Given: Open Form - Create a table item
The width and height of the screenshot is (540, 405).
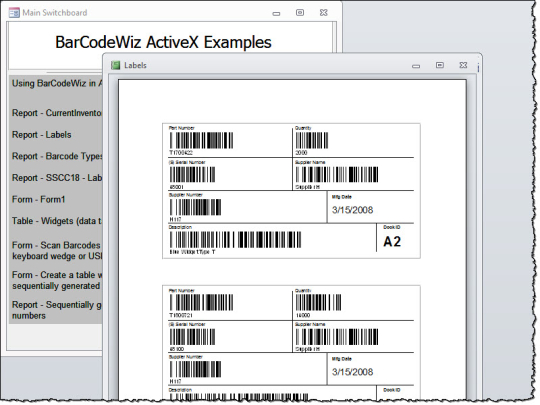Looking at the screenshot, I should tap(57, 280).
